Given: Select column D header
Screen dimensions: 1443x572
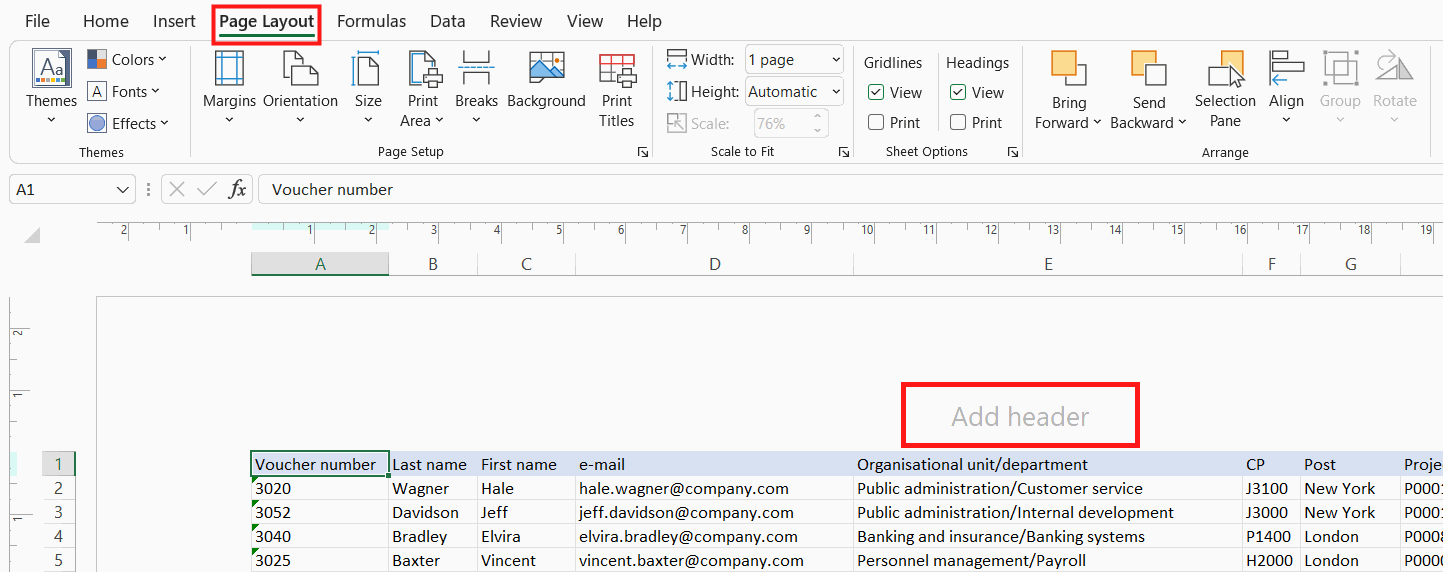Looking at the screenshot, I should [x=714, y=264].
